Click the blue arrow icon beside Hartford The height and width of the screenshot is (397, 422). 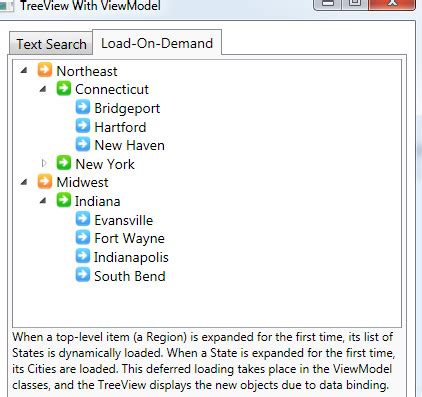click(83, 126)
